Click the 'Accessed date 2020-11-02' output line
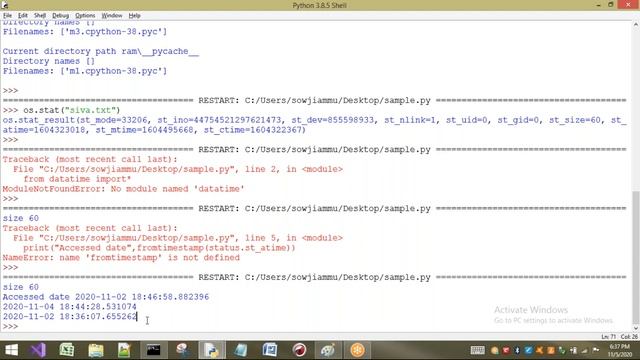This screenshot has width=640, height=360. click(106, 297)
